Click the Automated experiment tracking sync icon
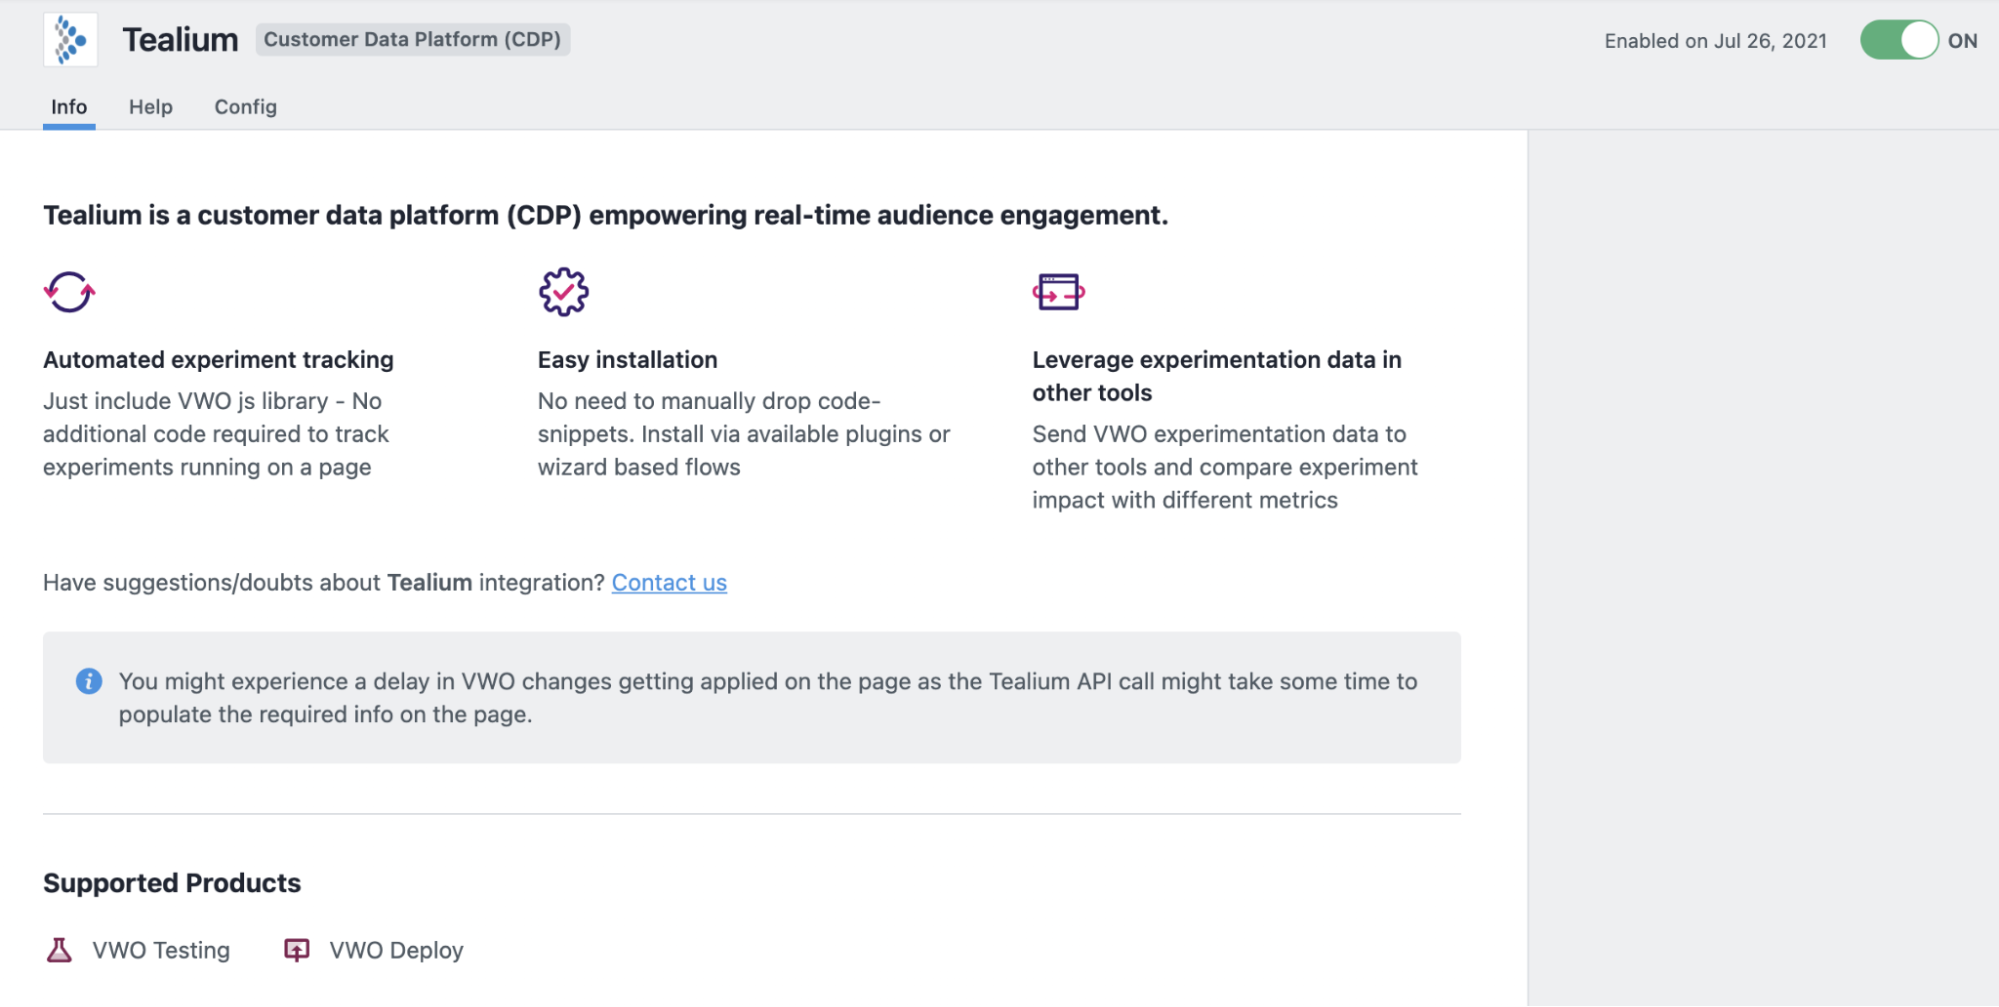The image size is (1999, 1007). [x=69, y=292]
